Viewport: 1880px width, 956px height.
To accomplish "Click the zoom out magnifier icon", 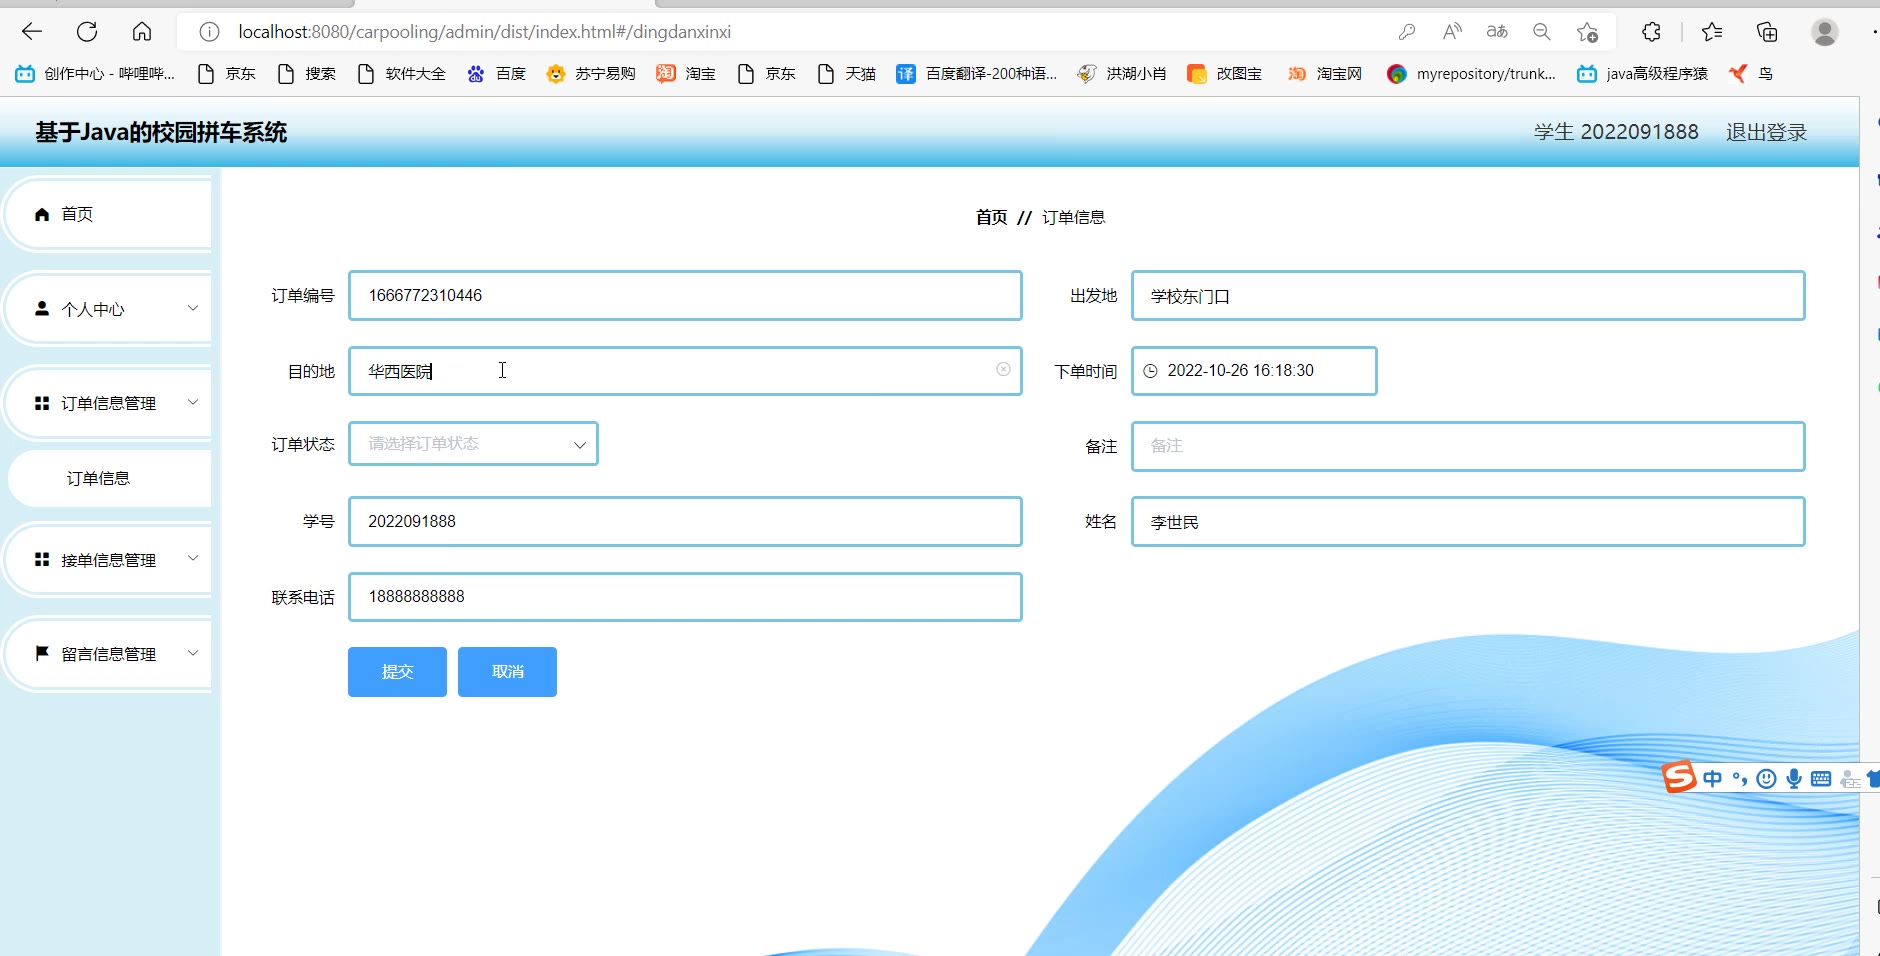I will pos(1542,32).
